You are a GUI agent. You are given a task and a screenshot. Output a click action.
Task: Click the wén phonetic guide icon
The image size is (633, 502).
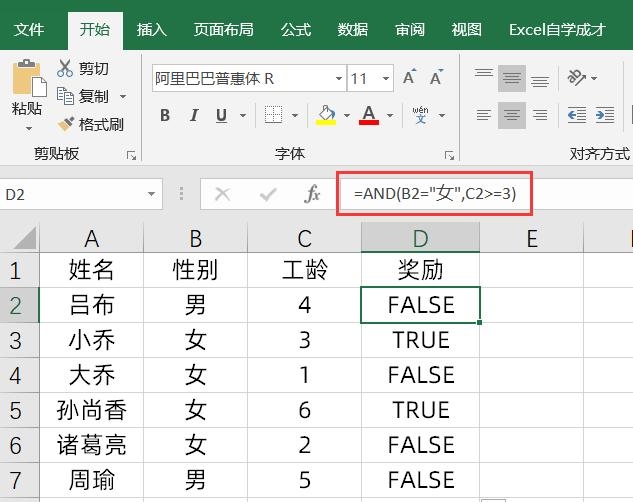tap(421, 115)
